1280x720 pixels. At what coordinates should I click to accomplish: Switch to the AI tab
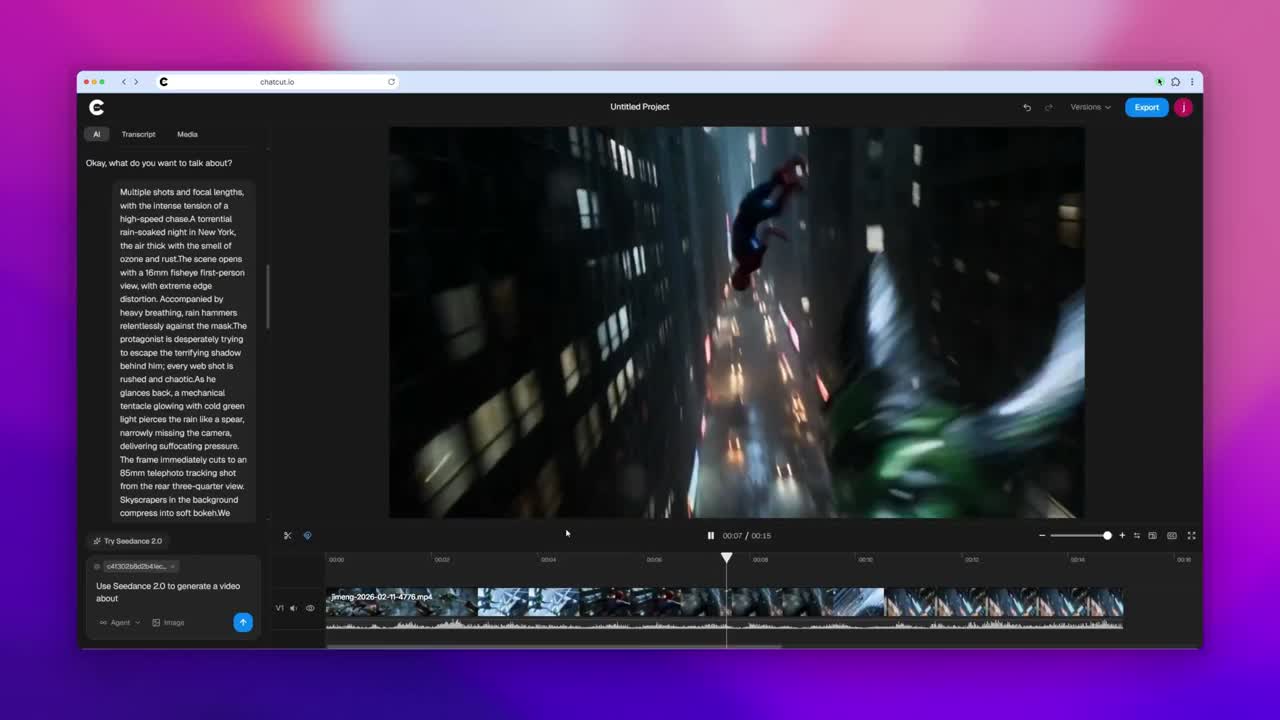click(x=97, y=134)
